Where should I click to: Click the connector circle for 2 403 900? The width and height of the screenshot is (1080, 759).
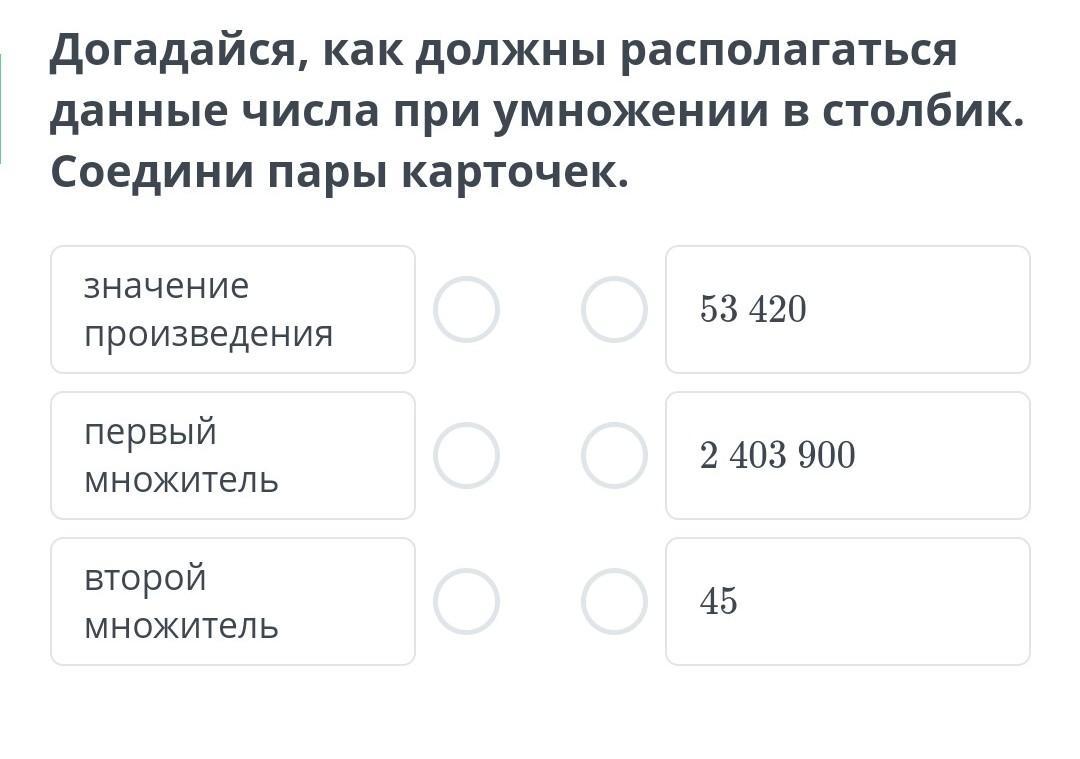coord(614,456)
